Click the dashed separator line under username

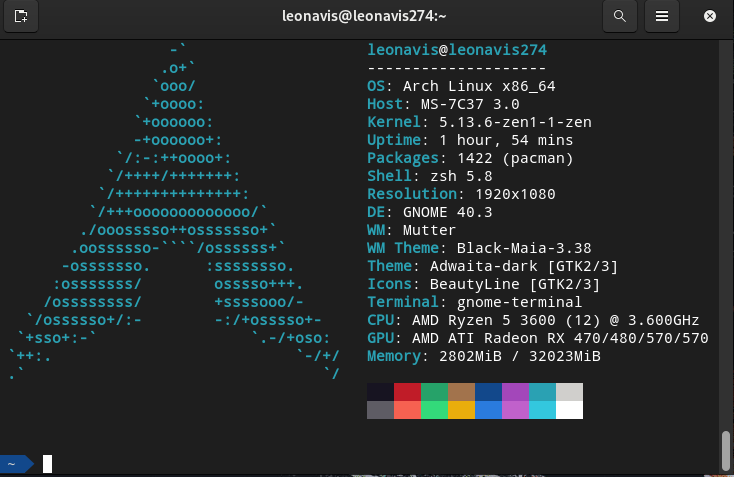point(457,68)
